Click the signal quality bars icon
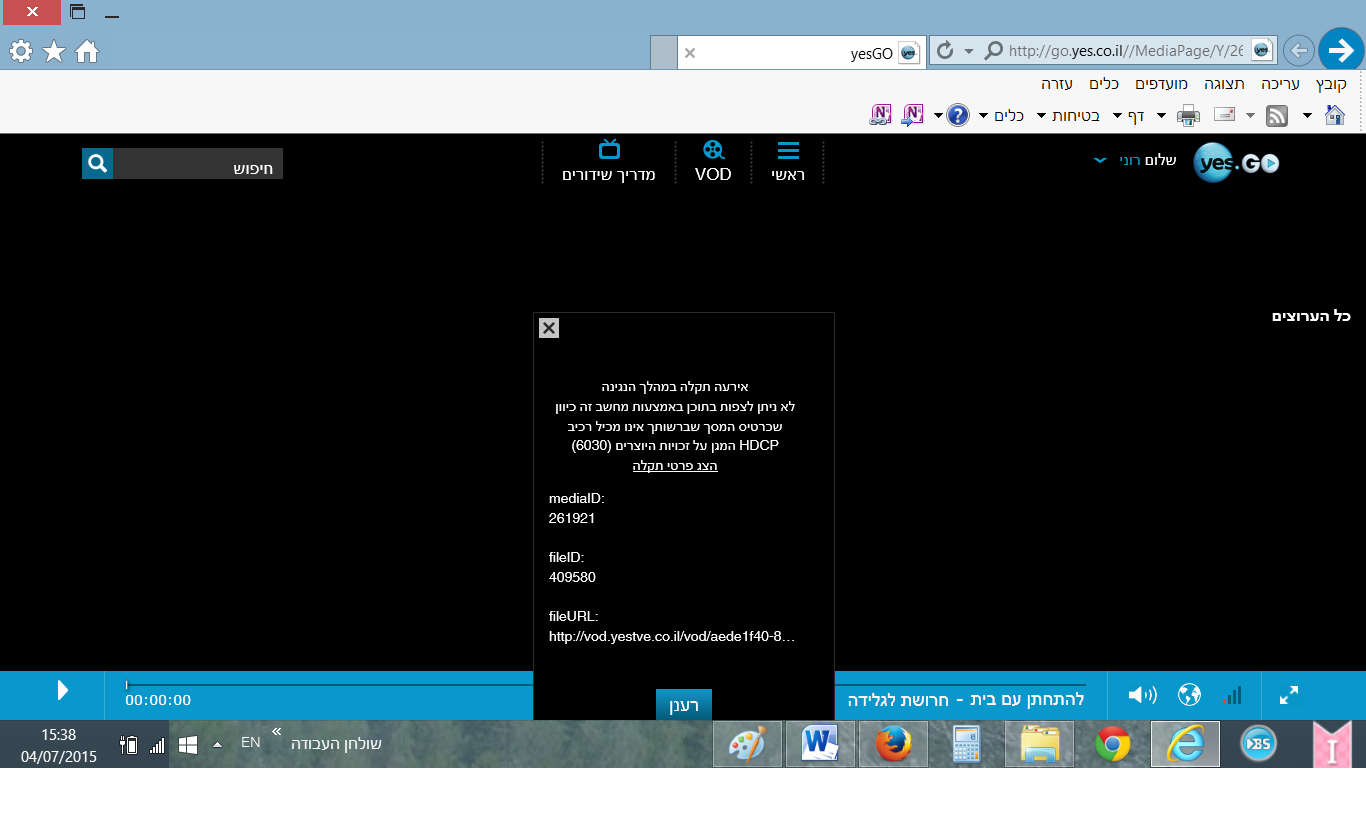Image resolution: width=1366 pixels, height=816 pixels. pos(1234,695)
